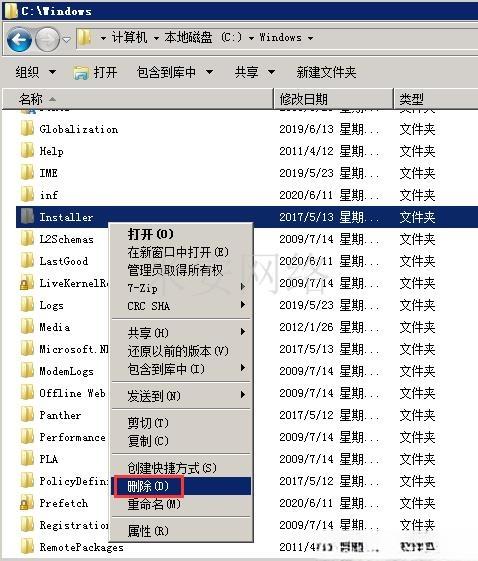The height and width of the screenshot is (561, 478).
Task: Open the recent pages dropdown arrow
Action: (x=67, y=39)
